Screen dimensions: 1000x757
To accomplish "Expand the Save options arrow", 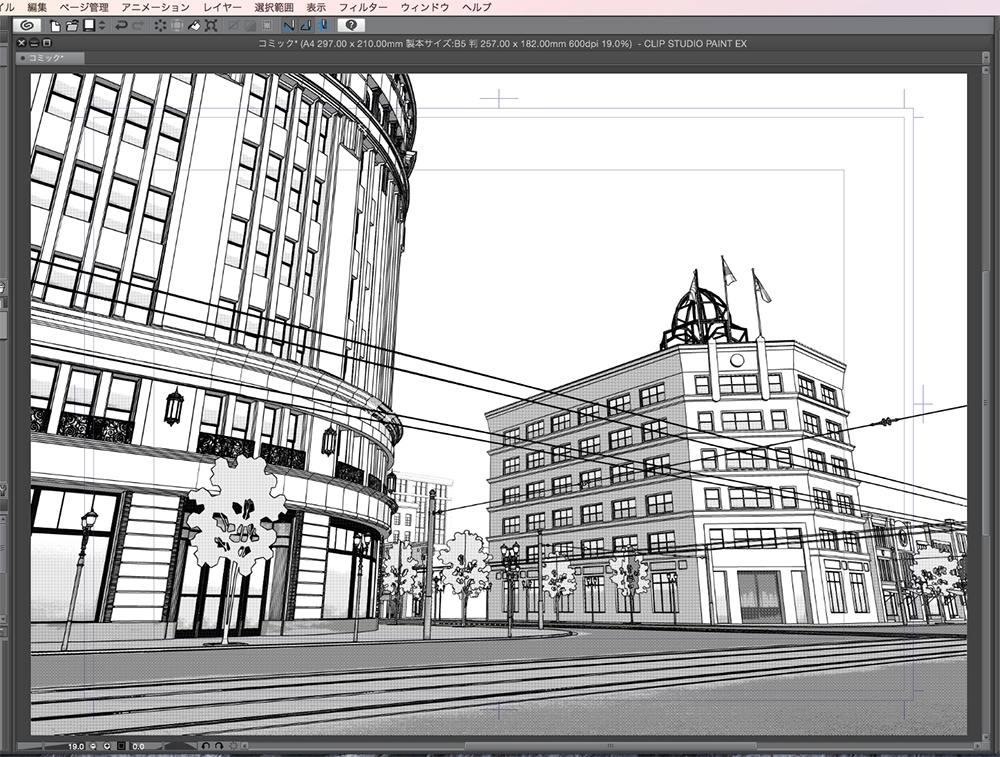I will coord(101,25).
